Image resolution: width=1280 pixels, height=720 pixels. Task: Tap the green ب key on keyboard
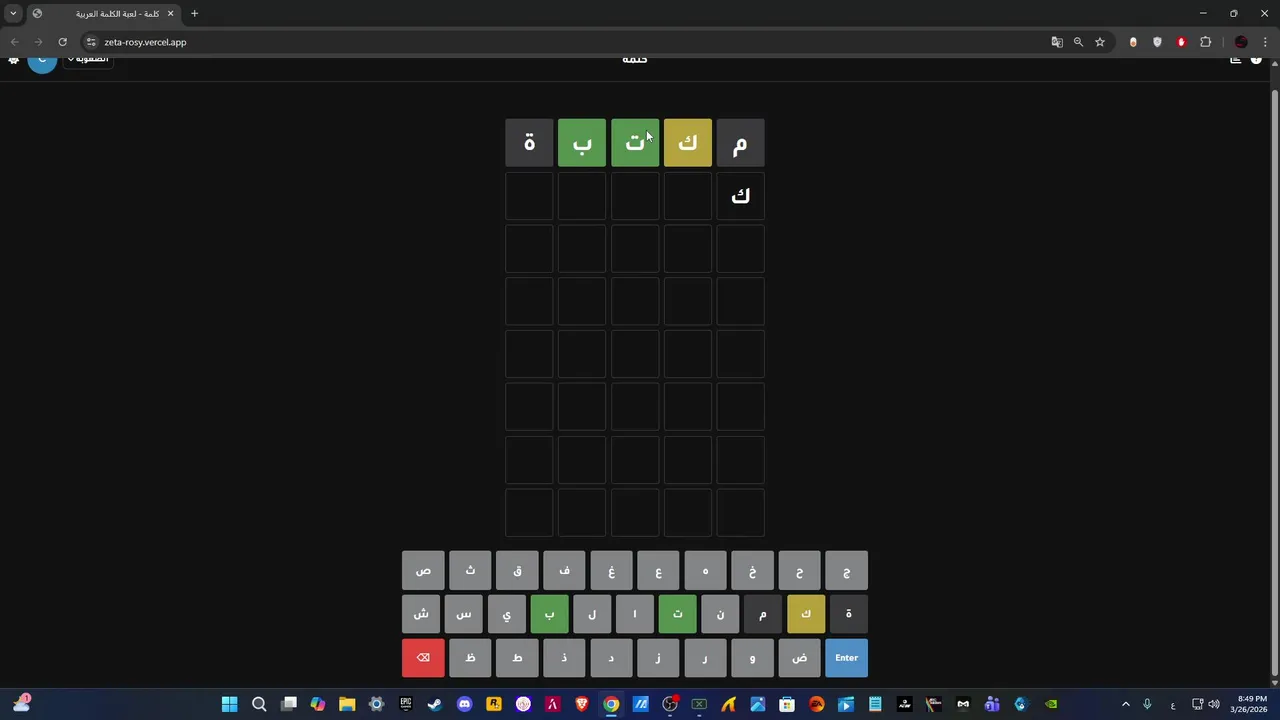tap(549, 614)
